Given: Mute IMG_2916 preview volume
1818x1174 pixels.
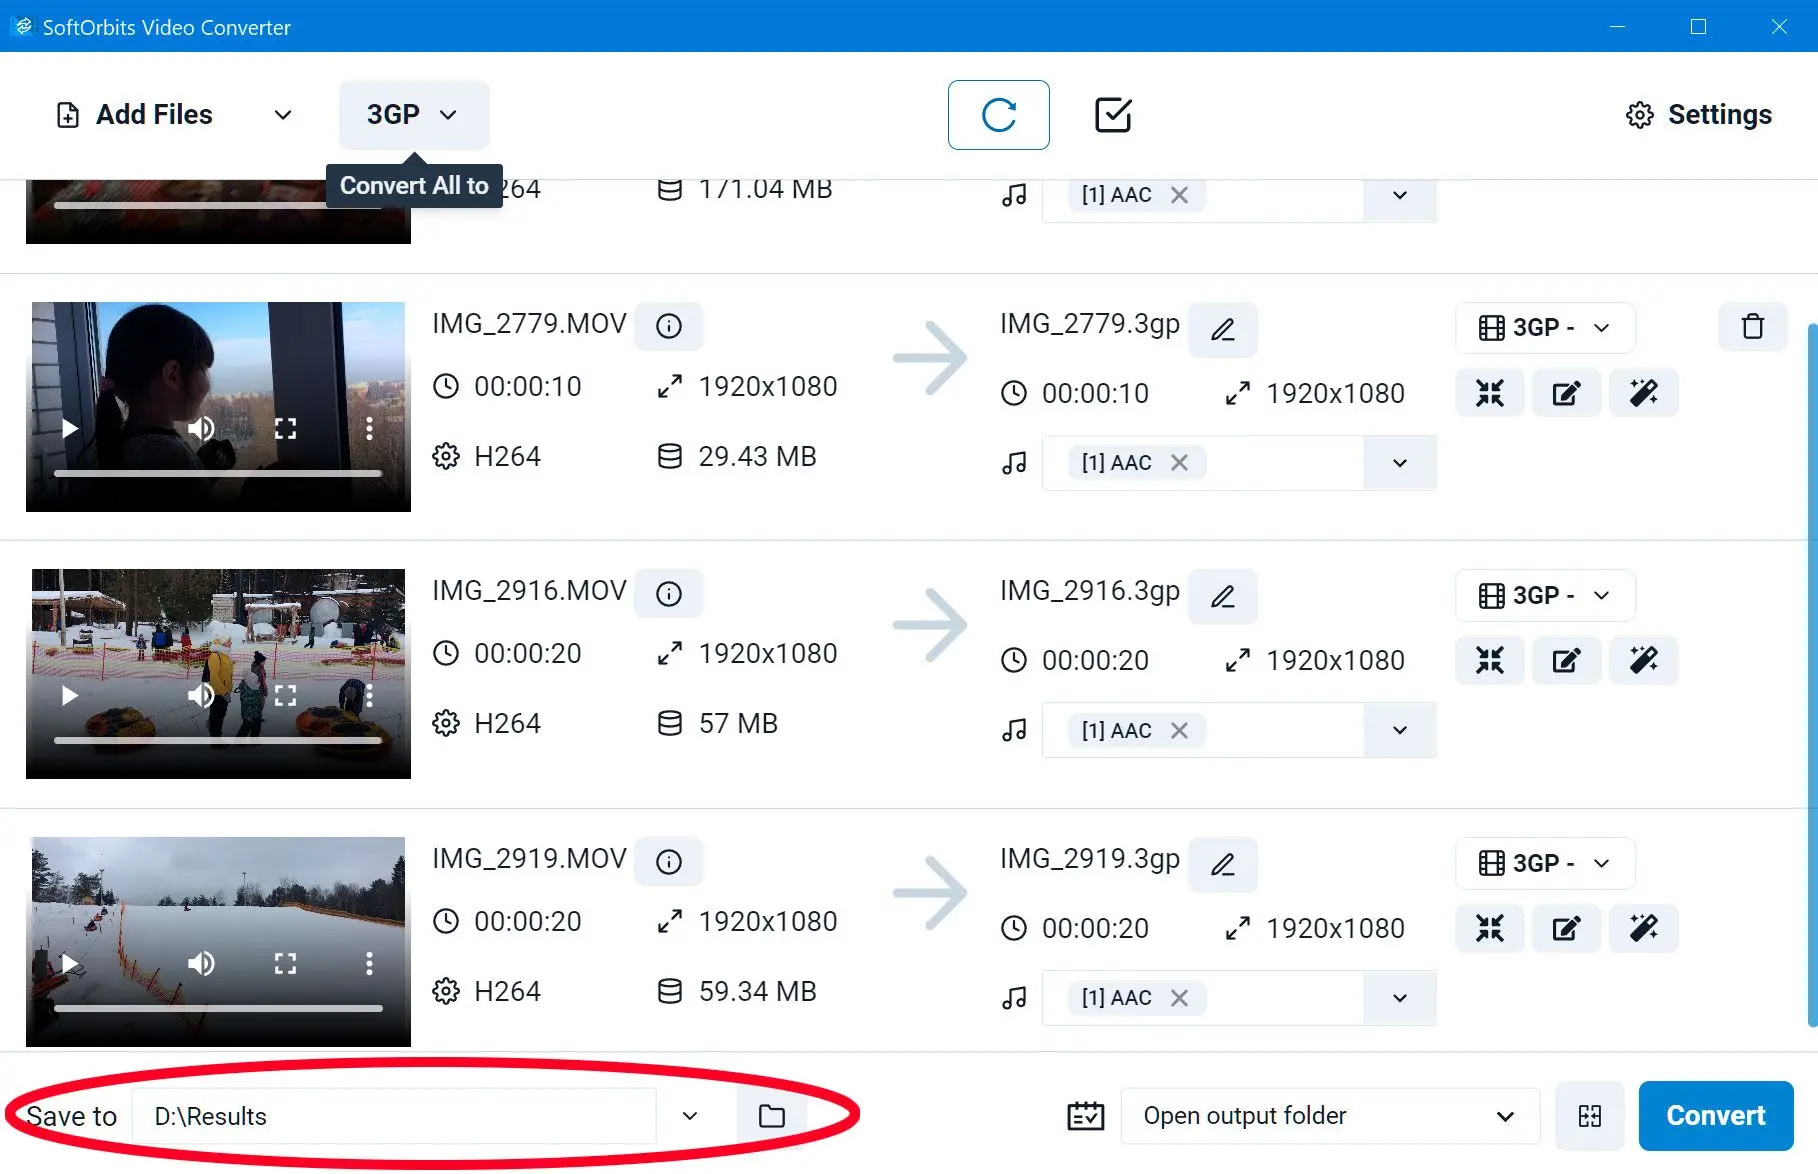Looking at the screenshot, I should [201, 696].
